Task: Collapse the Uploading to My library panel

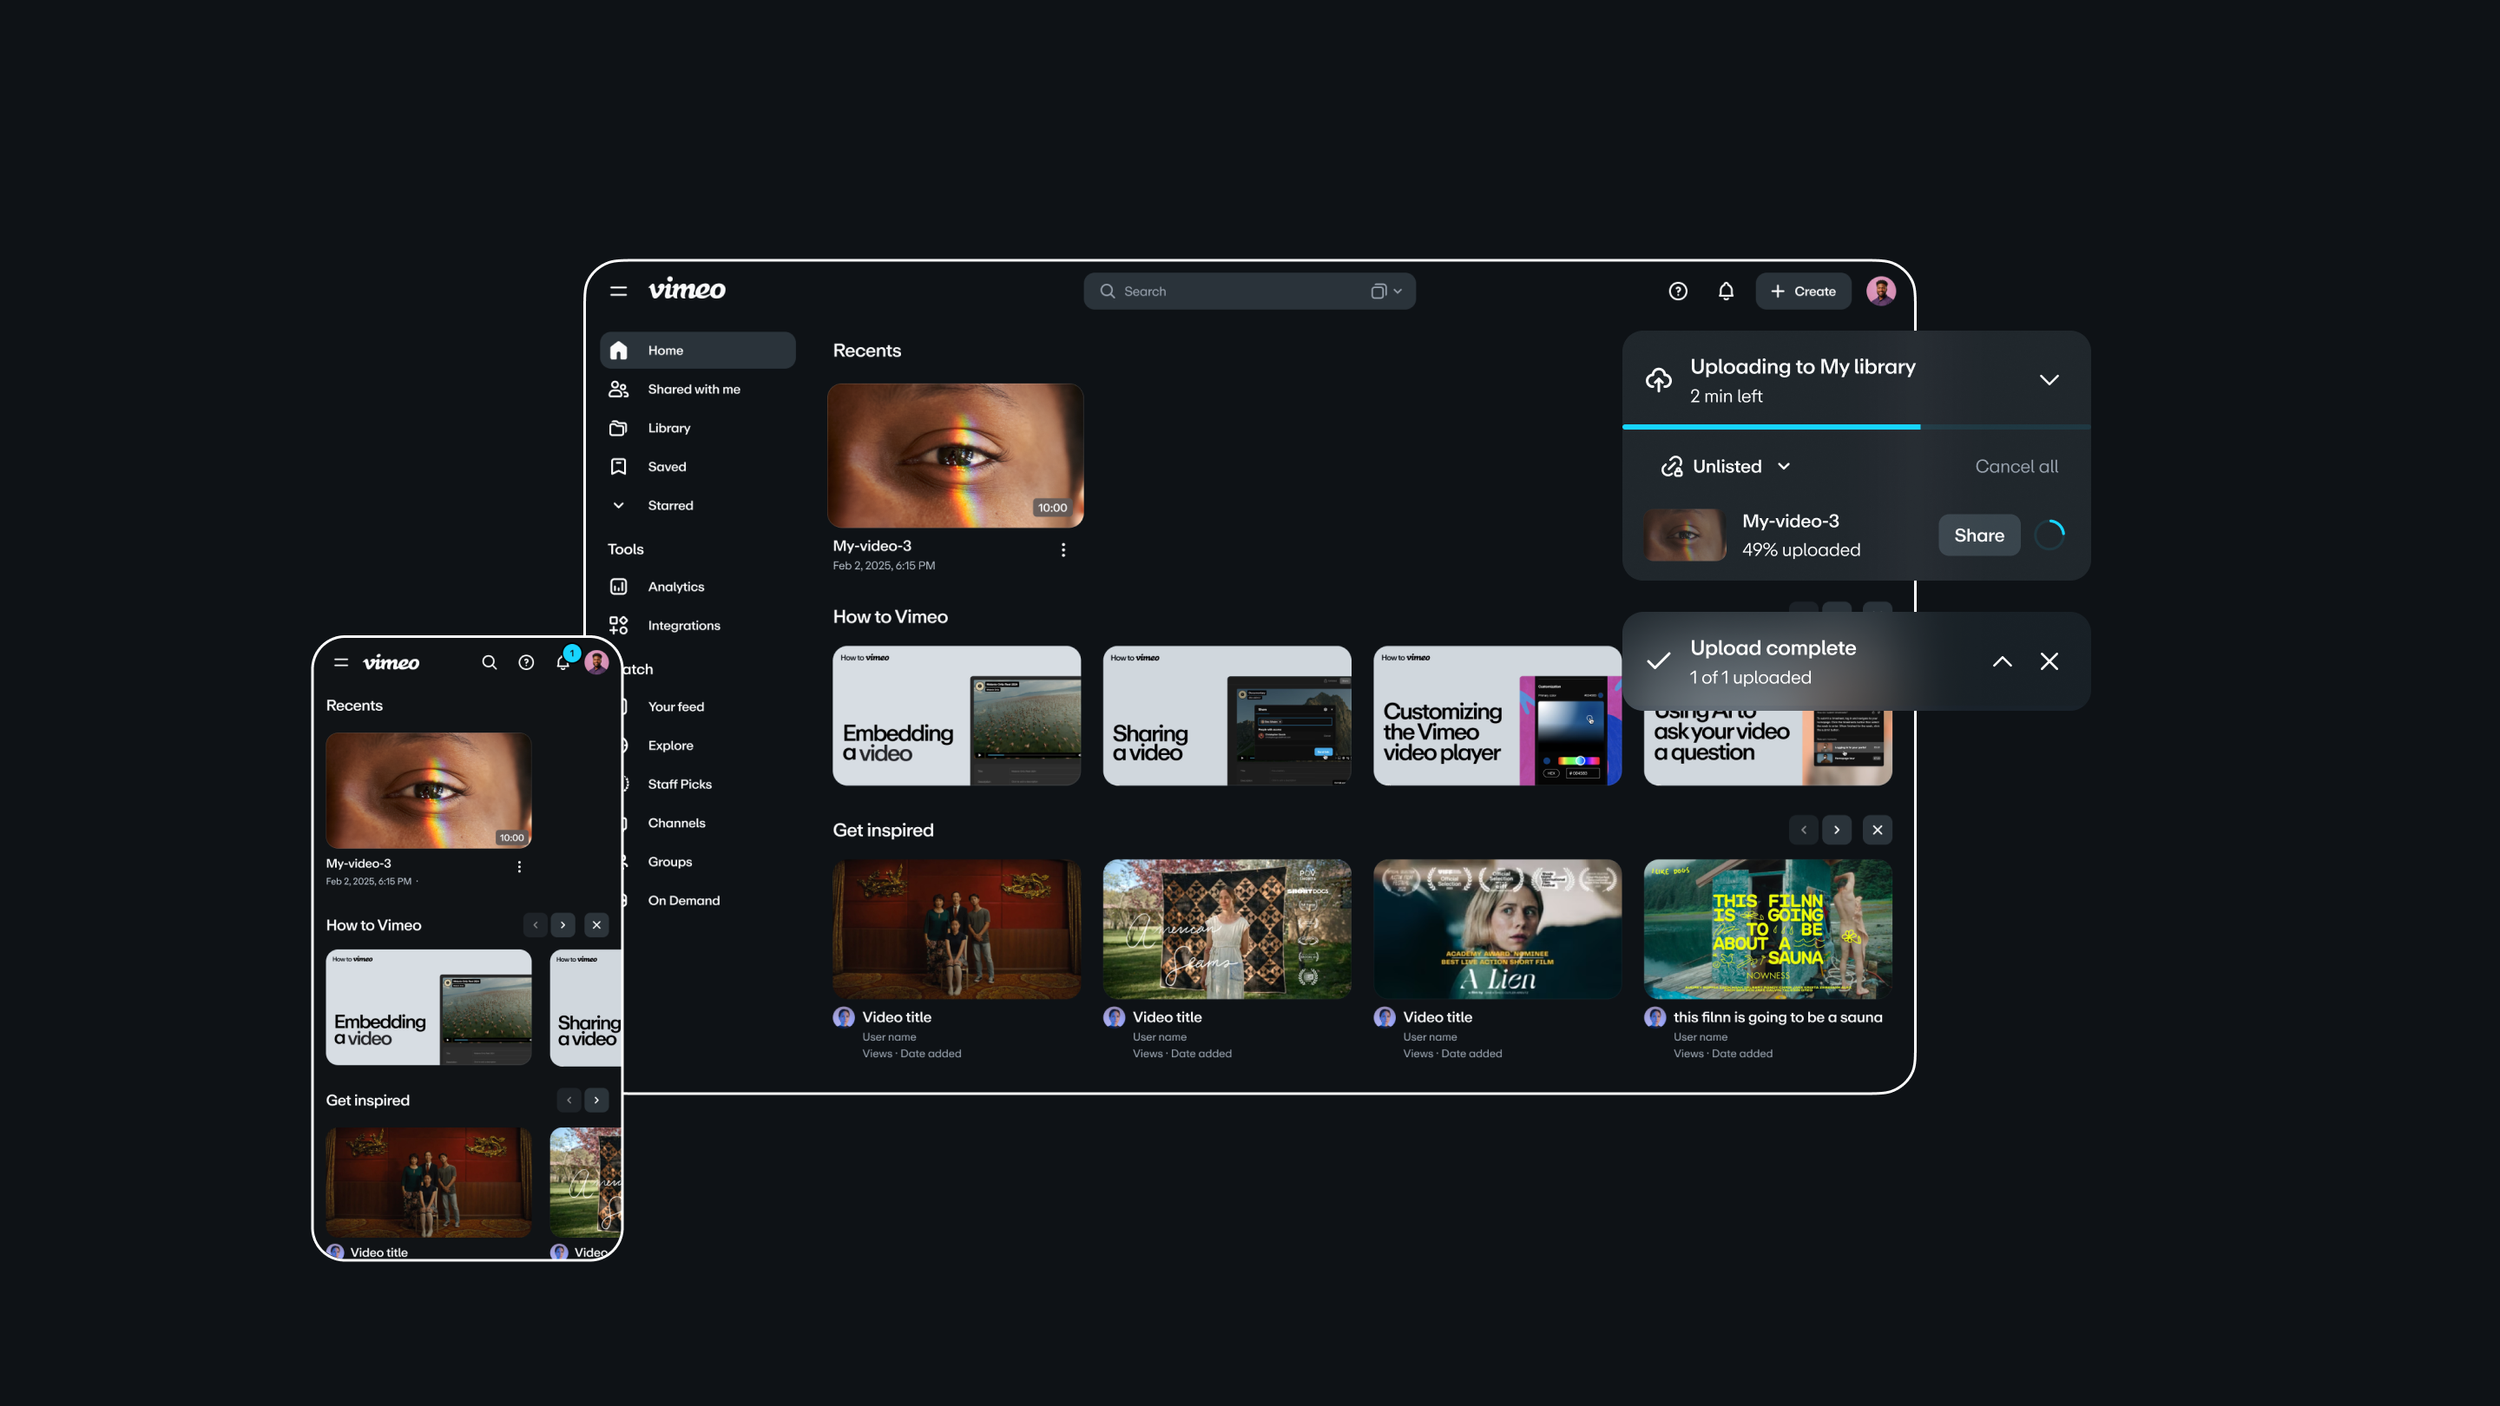Action: point(2048,380)
